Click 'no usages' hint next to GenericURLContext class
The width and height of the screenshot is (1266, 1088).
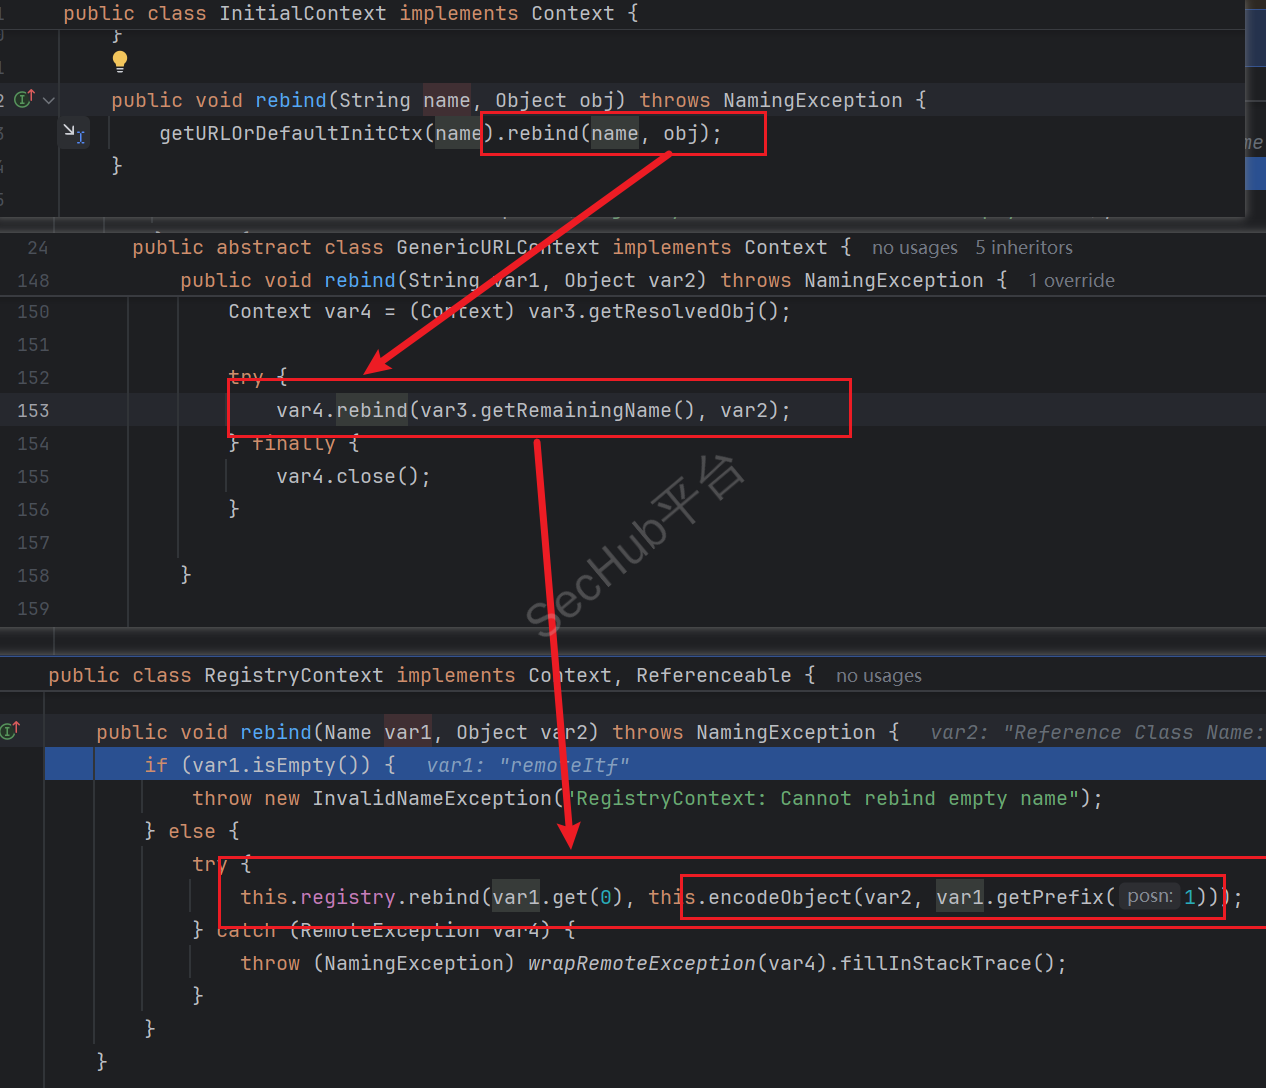914,248
